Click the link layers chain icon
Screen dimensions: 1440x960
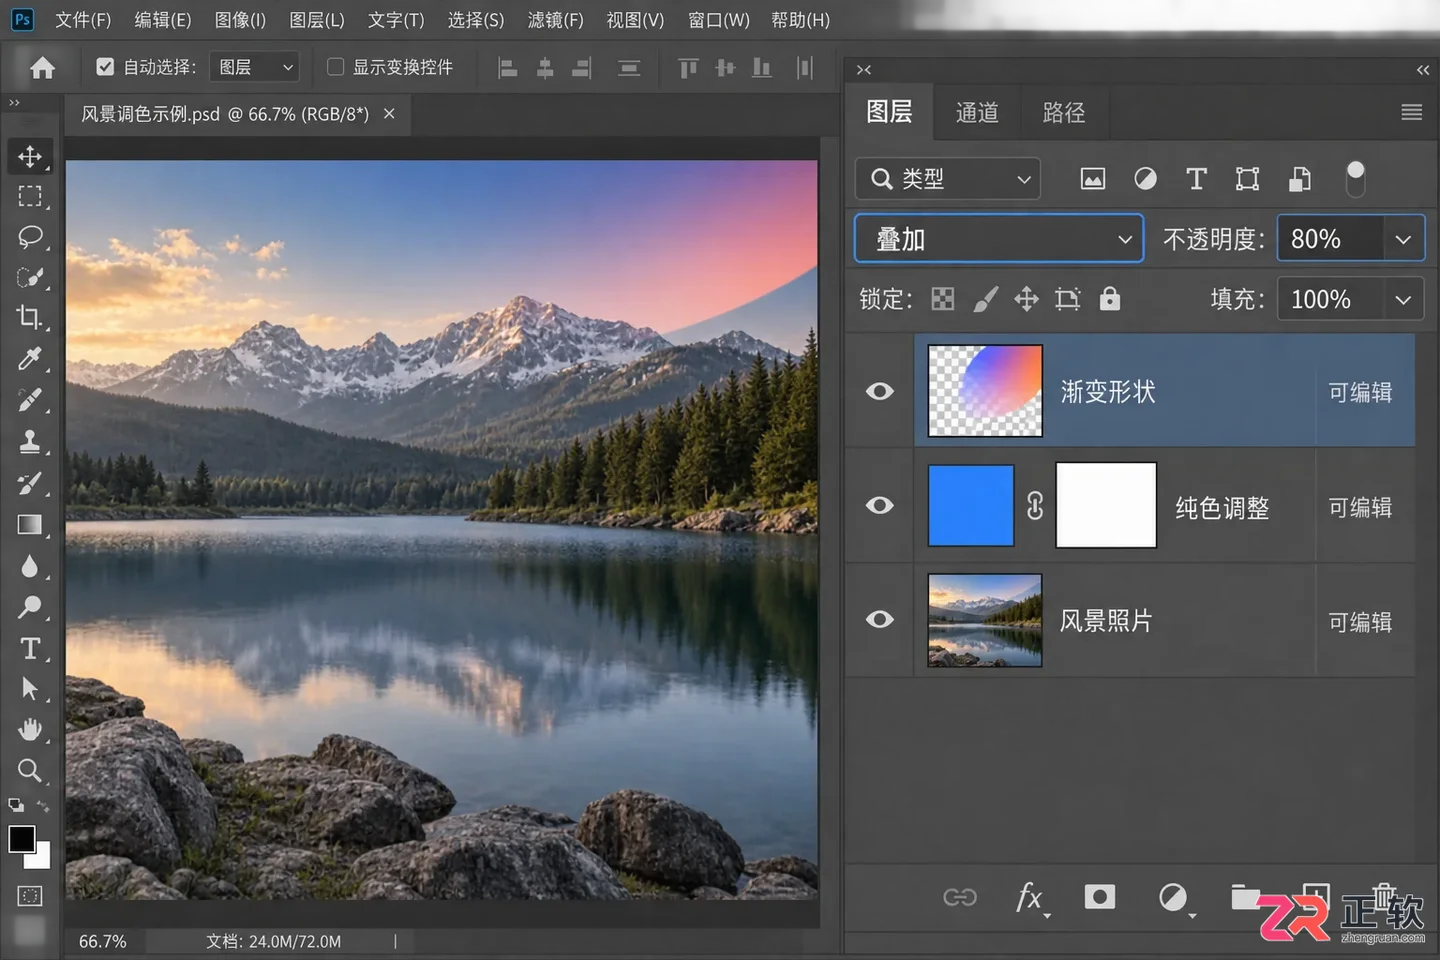click(960, 897)
